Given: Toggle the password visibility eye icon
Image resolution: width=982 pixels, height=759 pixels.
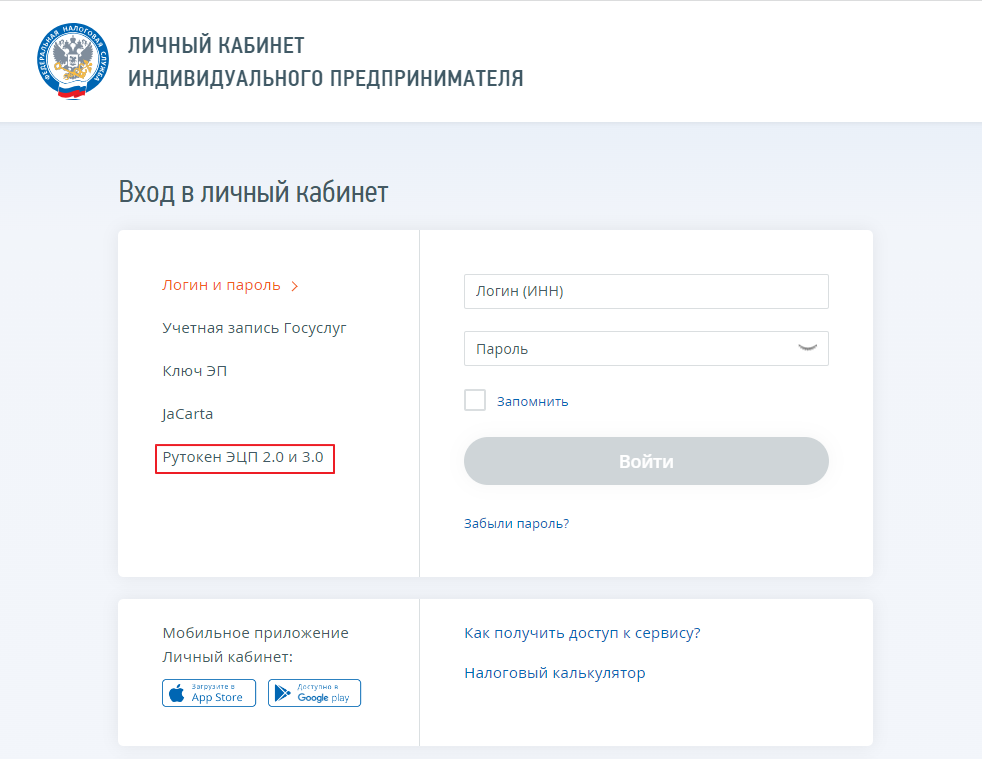Looking at the screenshot, I should pyautogui.click(x=807, y=348).
